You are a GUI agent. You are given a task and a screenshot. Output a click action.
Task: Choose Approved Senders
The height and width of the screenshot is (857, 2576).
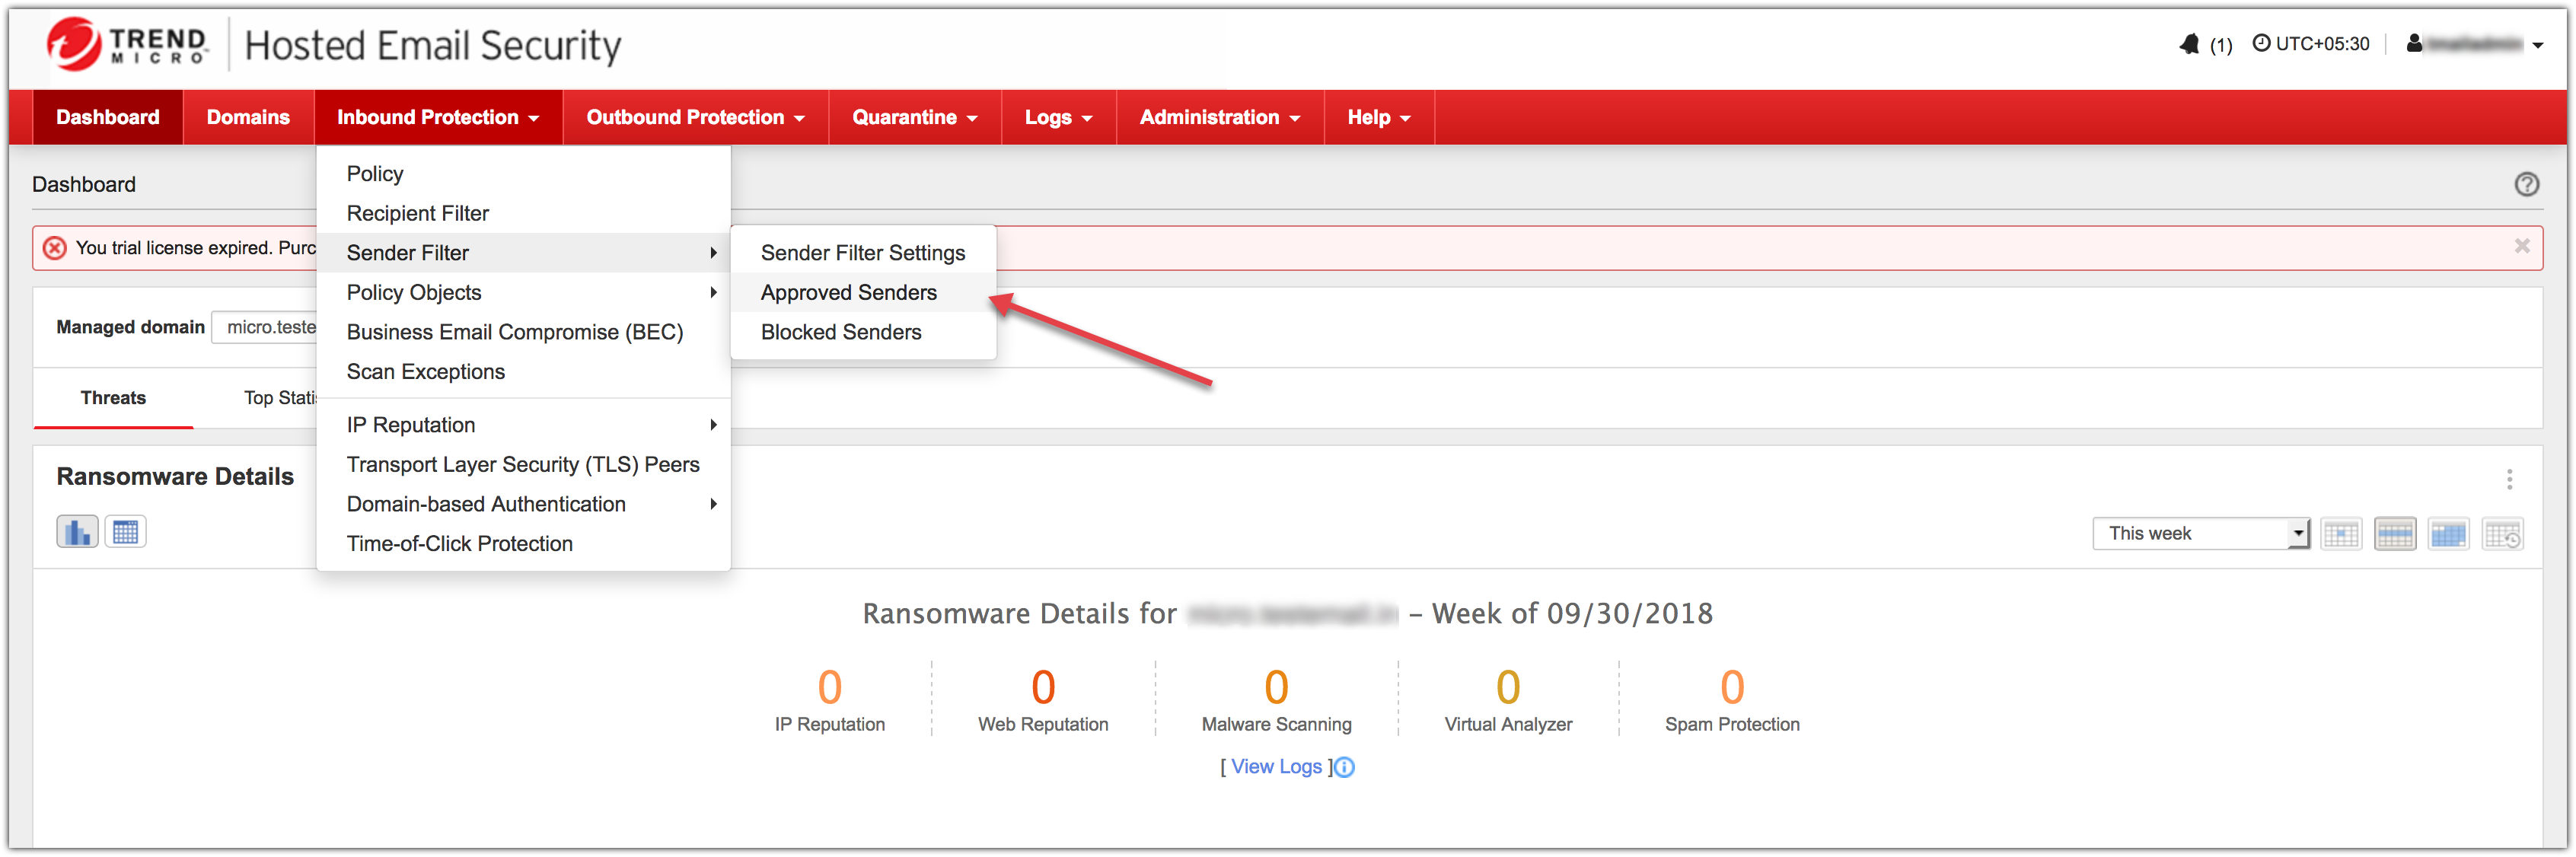tap(863, 293)
